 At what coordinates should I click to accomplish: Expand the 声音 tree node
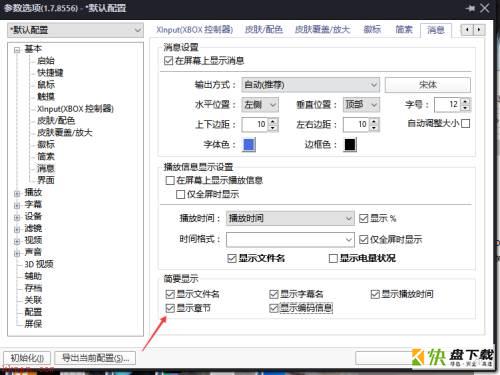coord(17,253)
